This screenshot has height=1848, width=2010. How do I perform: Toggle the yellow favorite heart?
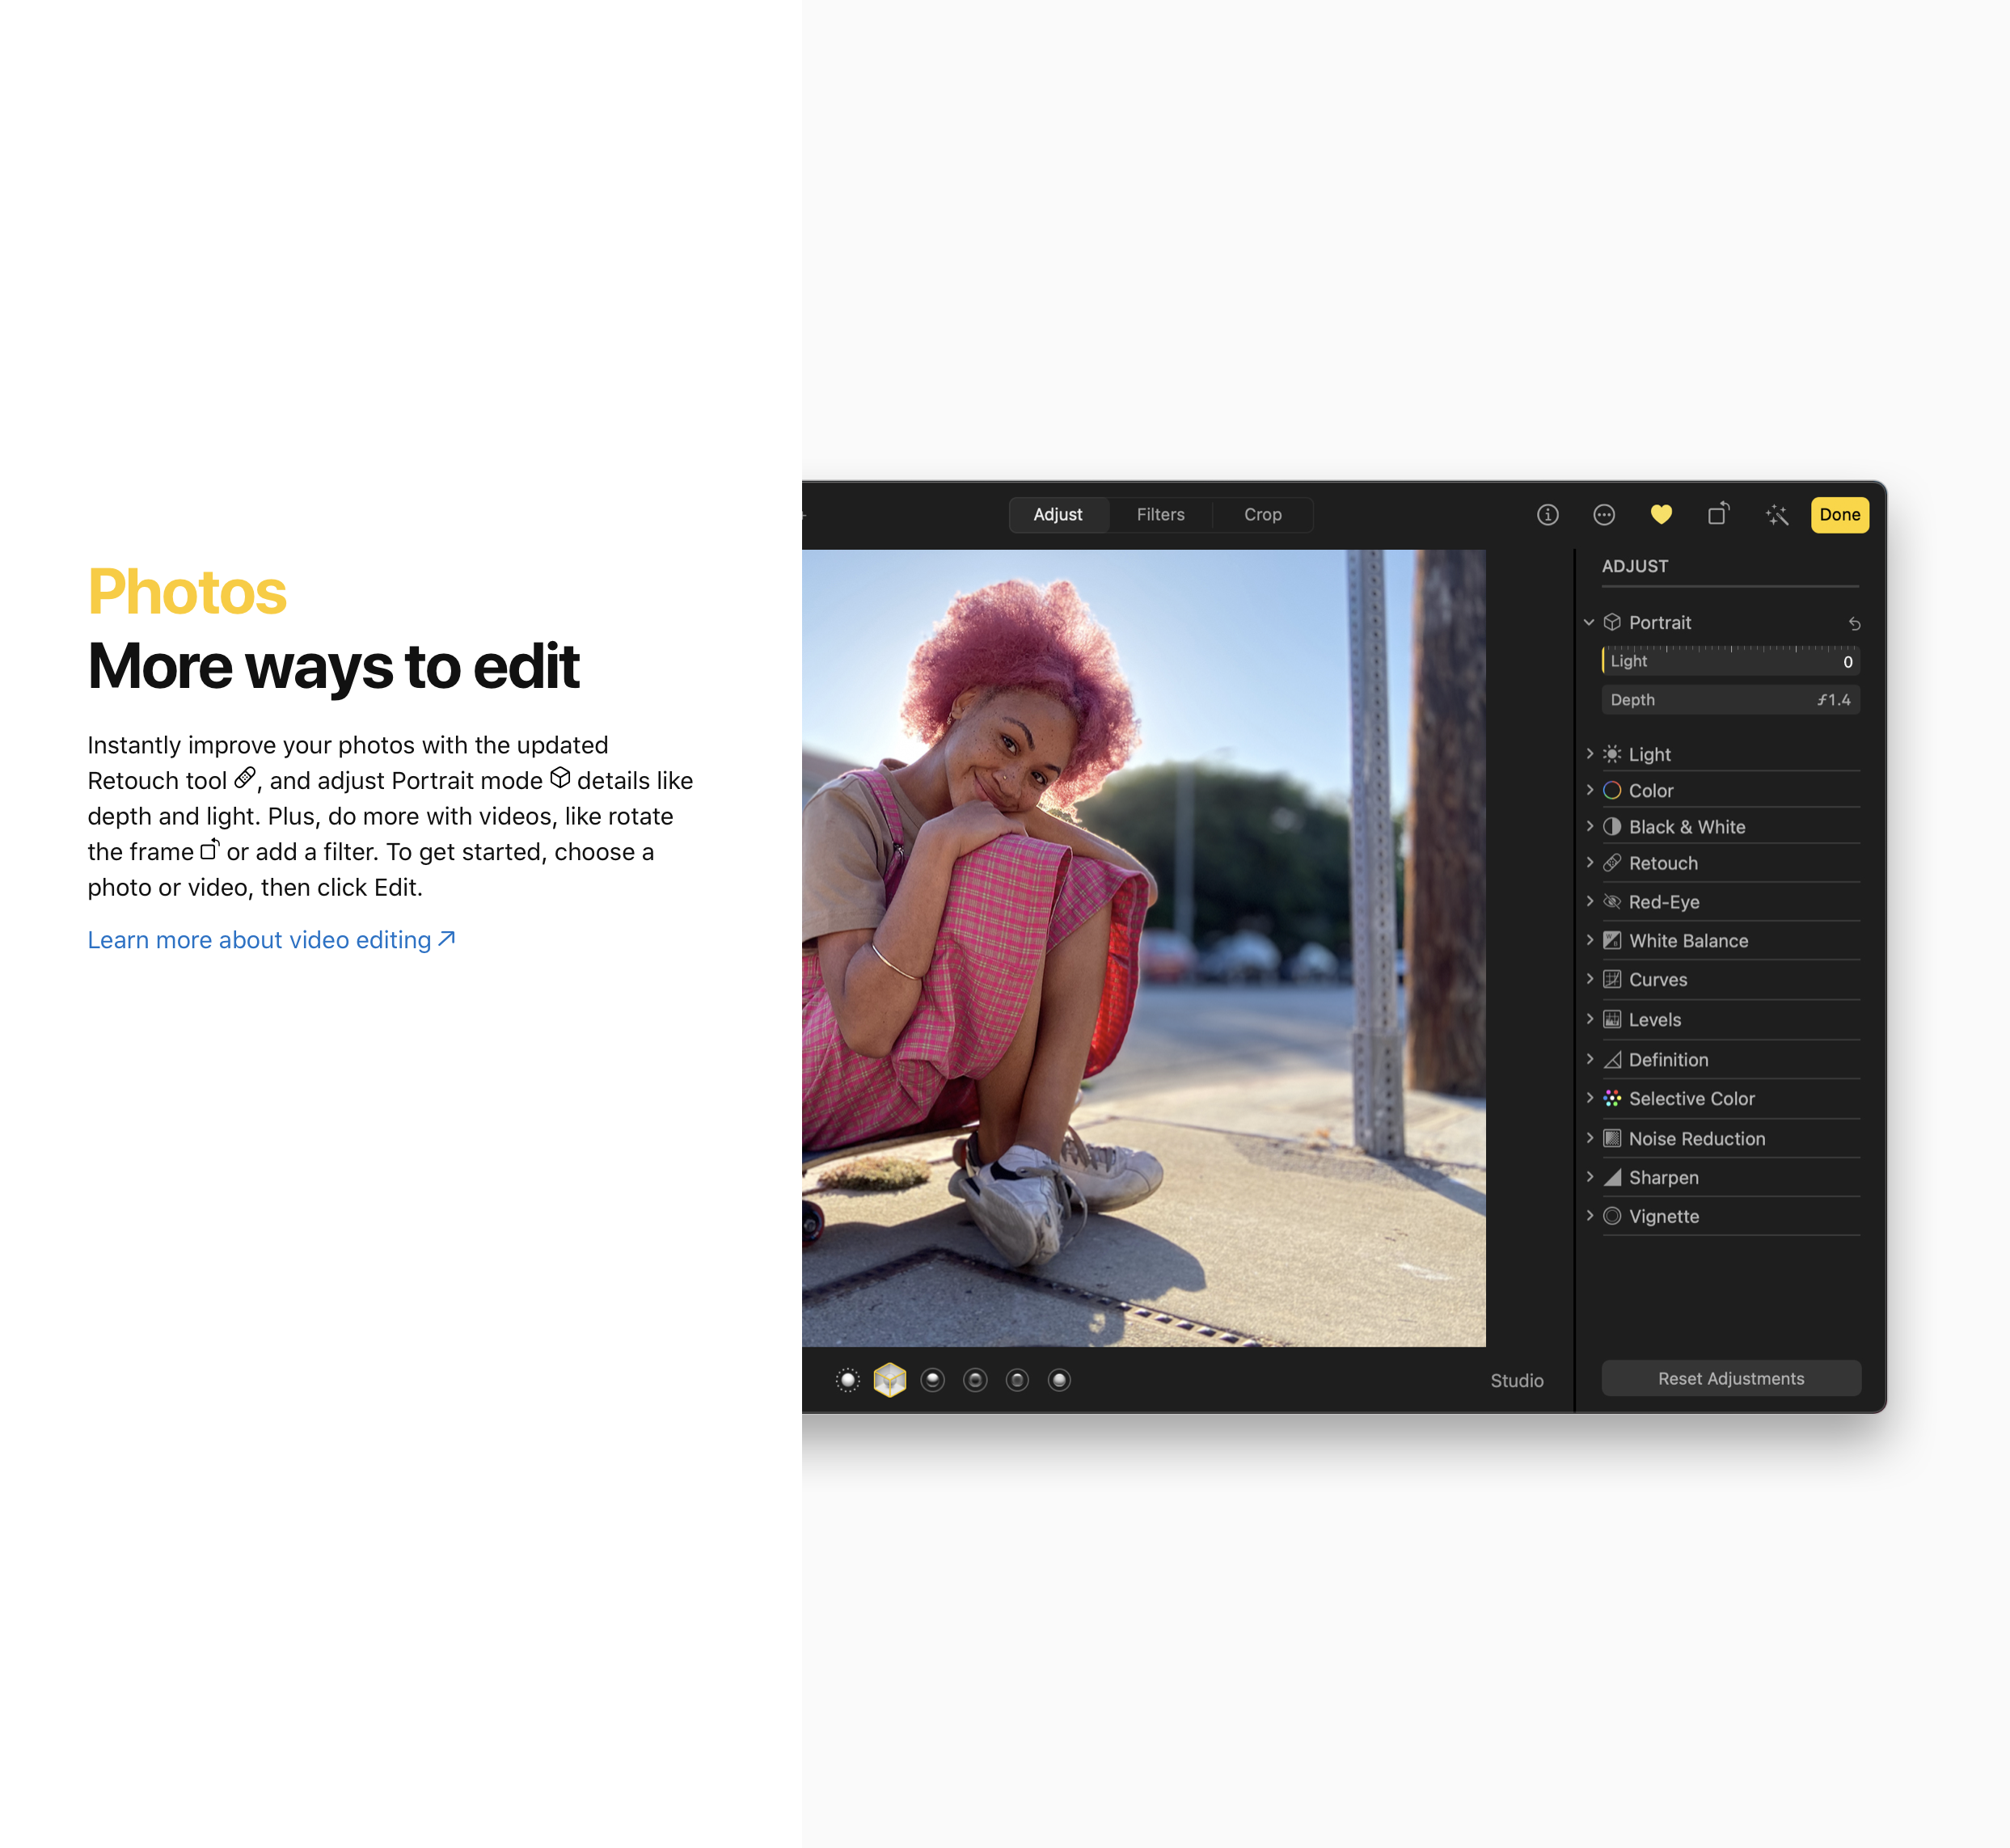[x=1661, y=515]
